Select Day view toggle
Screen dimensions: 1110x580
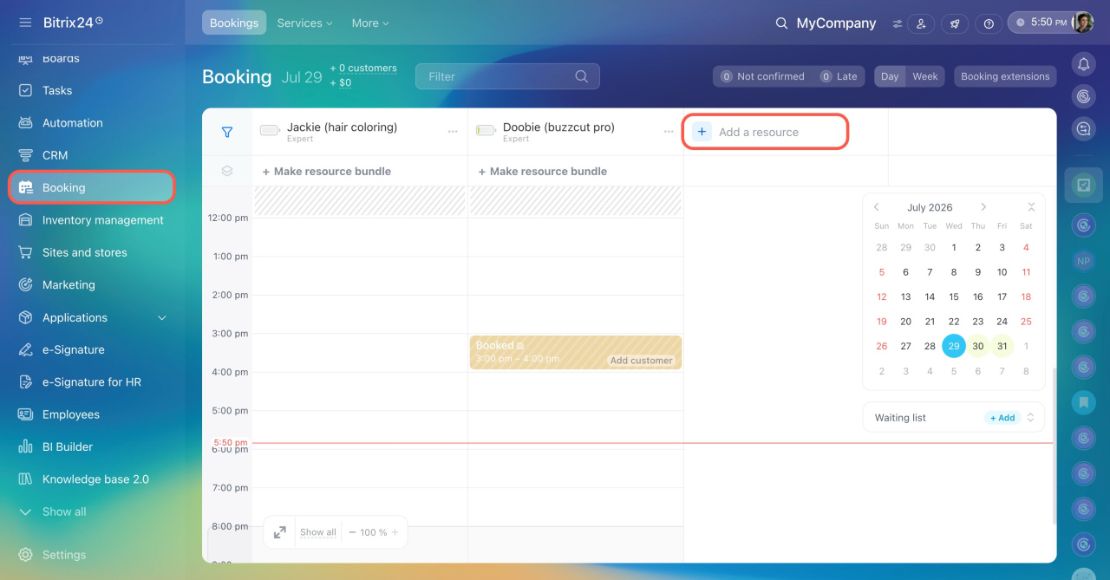click(x=890, y=76)
